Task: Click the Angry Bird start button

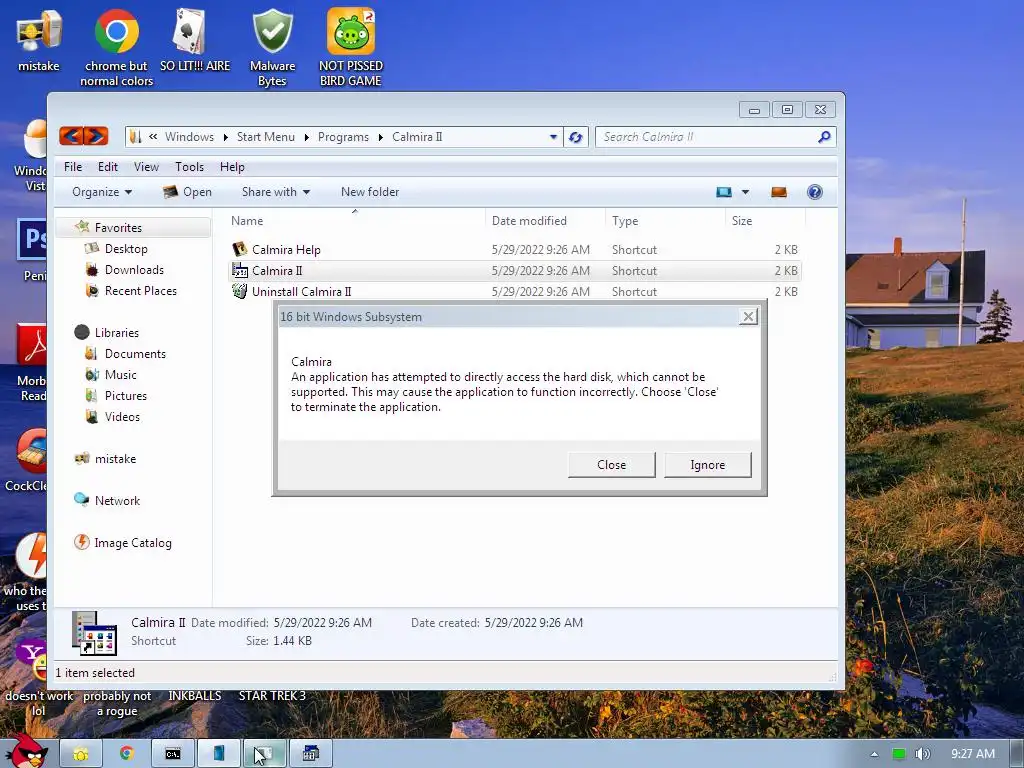Action: click(x=26, y=751)
